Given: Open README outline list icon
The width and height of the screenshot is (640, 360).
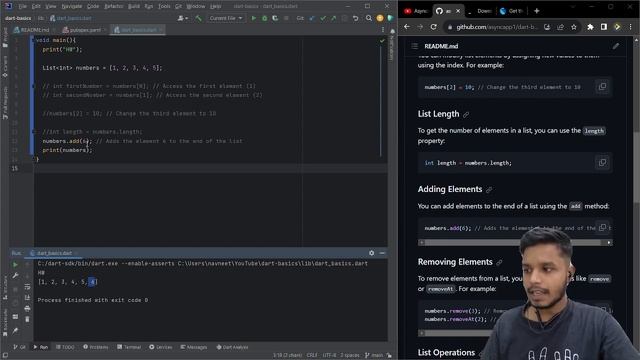Looking at the screenshot, I should (415, 46).
